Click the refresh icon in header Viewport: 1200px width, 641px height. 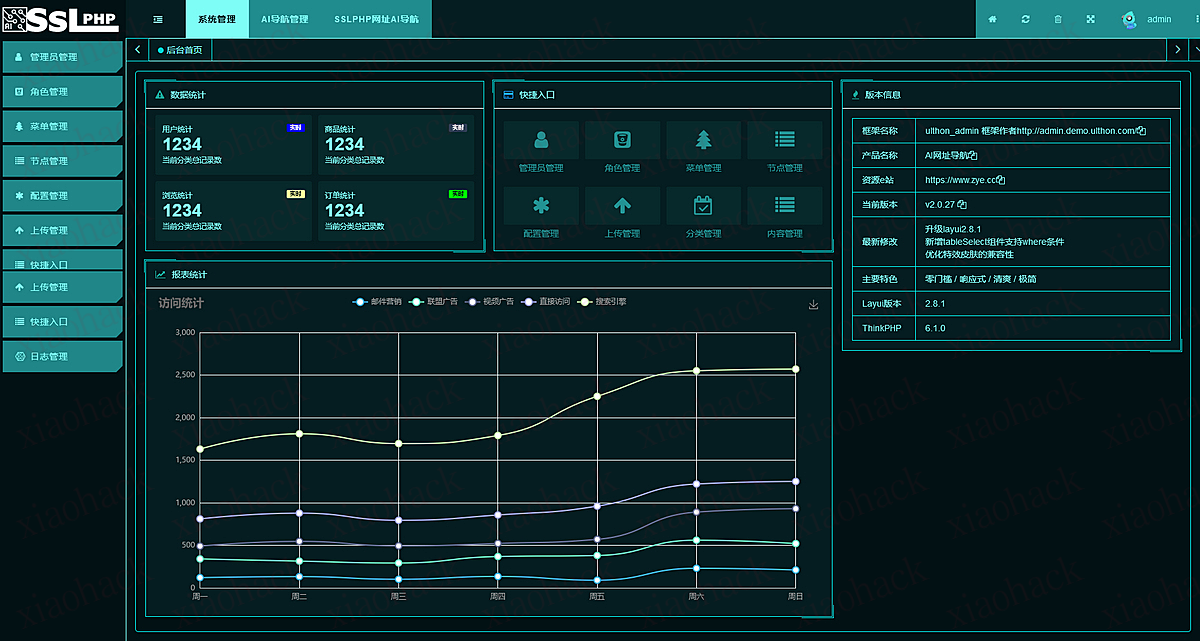pos(1025,19)
